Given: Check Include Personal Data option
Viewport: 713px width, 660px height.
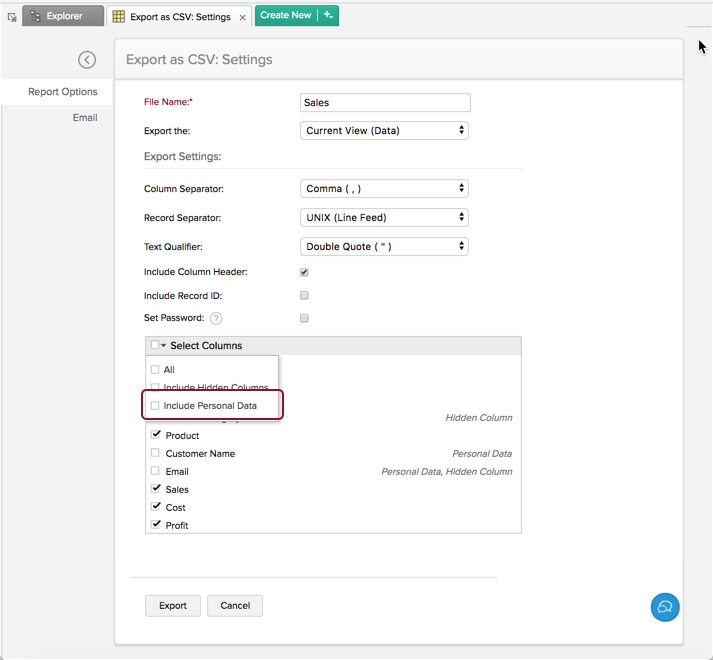Looking at the screenshot, I should click(x=155, y=406).
